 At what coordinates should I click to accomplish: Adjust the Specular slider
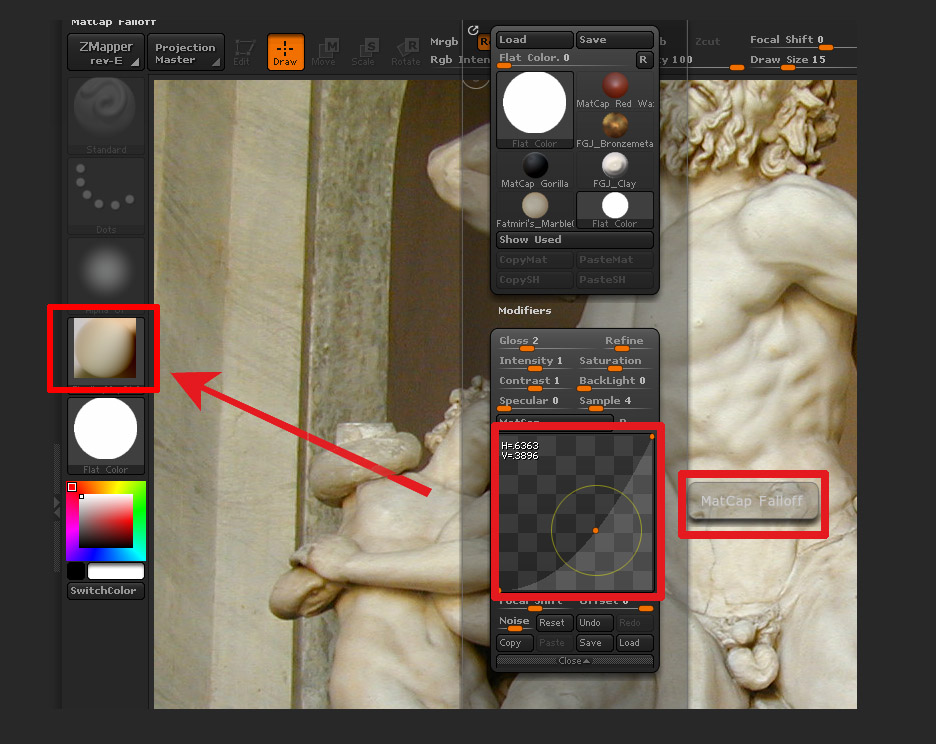pyautogui.click(x=535, y=402)
